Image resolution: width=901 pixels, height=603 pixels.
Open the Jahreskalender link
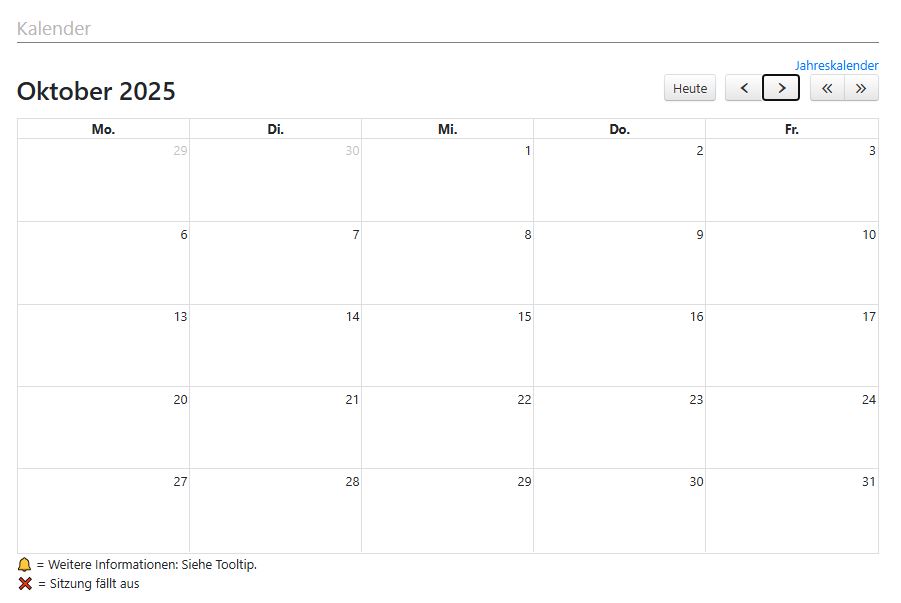[836, 66]
